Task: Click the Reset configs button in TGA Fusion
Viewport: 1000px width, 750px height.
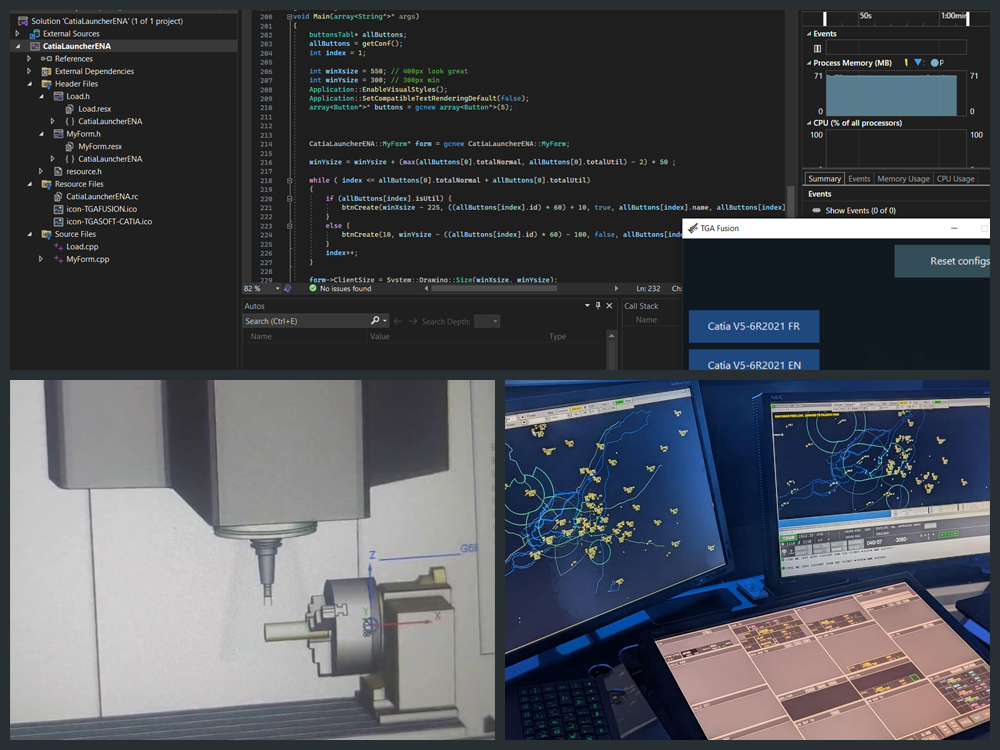Action: (942, 261)
